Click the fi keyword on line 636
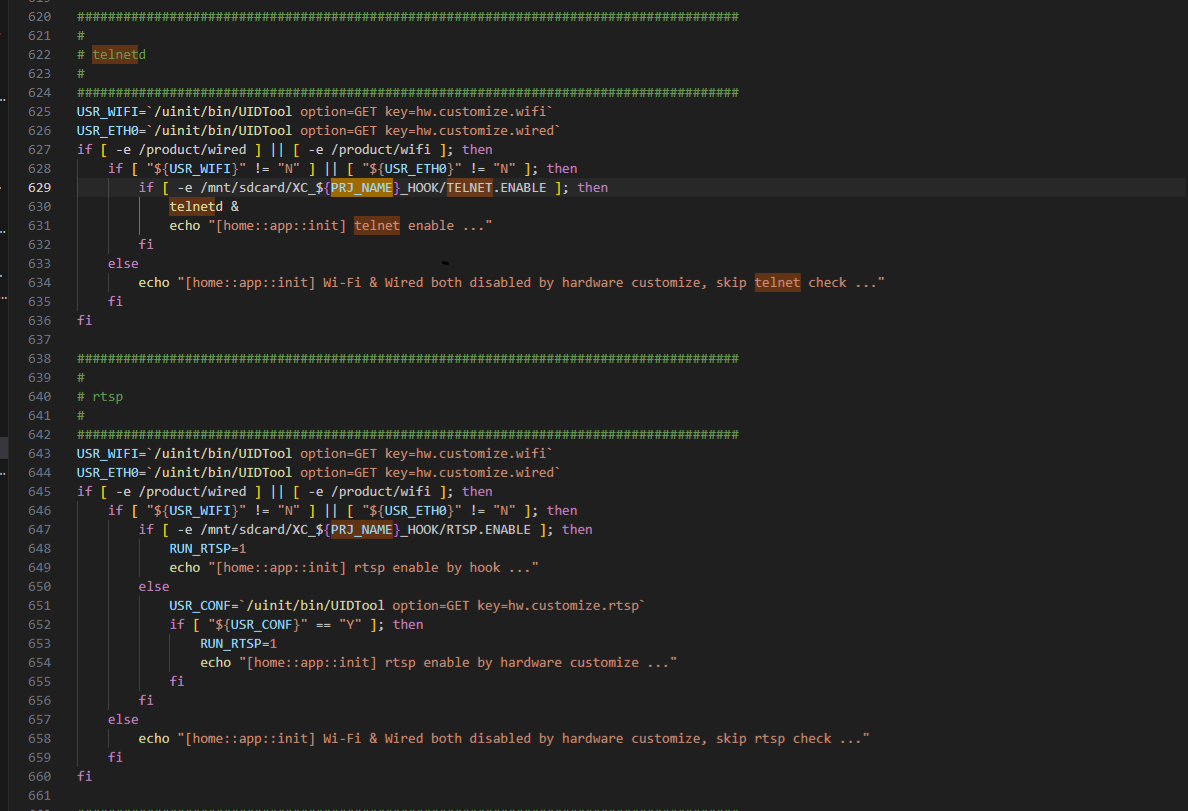The image size is (1188, 811). point(83,320)
